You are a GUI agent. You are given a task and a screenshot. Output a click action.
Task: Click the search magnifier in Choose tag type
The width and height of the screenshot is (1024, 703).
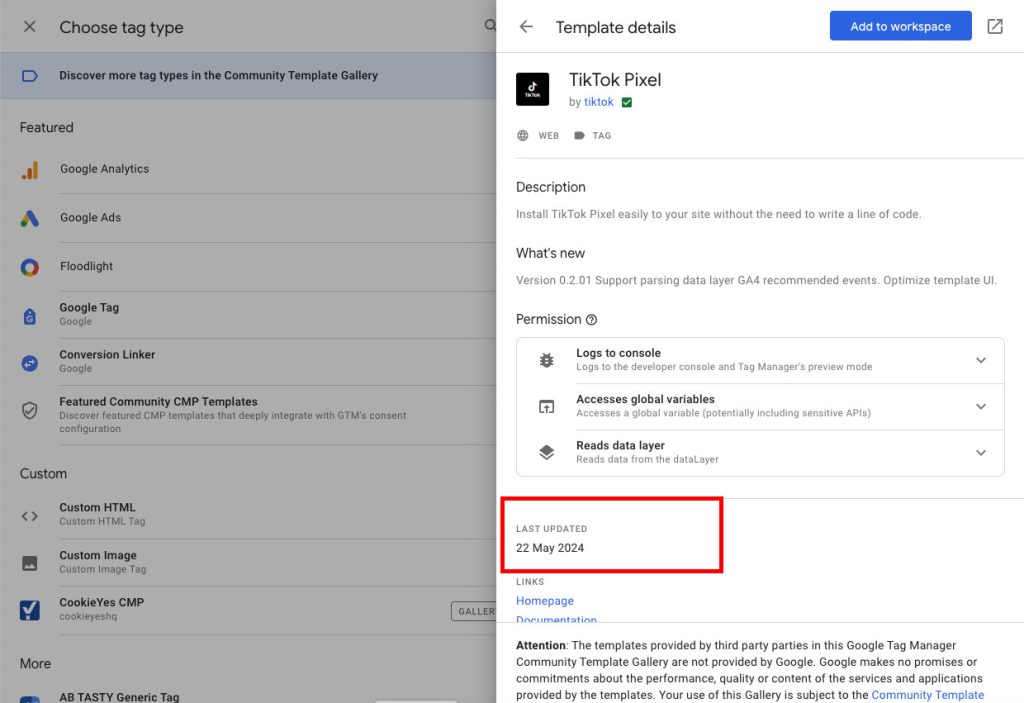point(490,25)
